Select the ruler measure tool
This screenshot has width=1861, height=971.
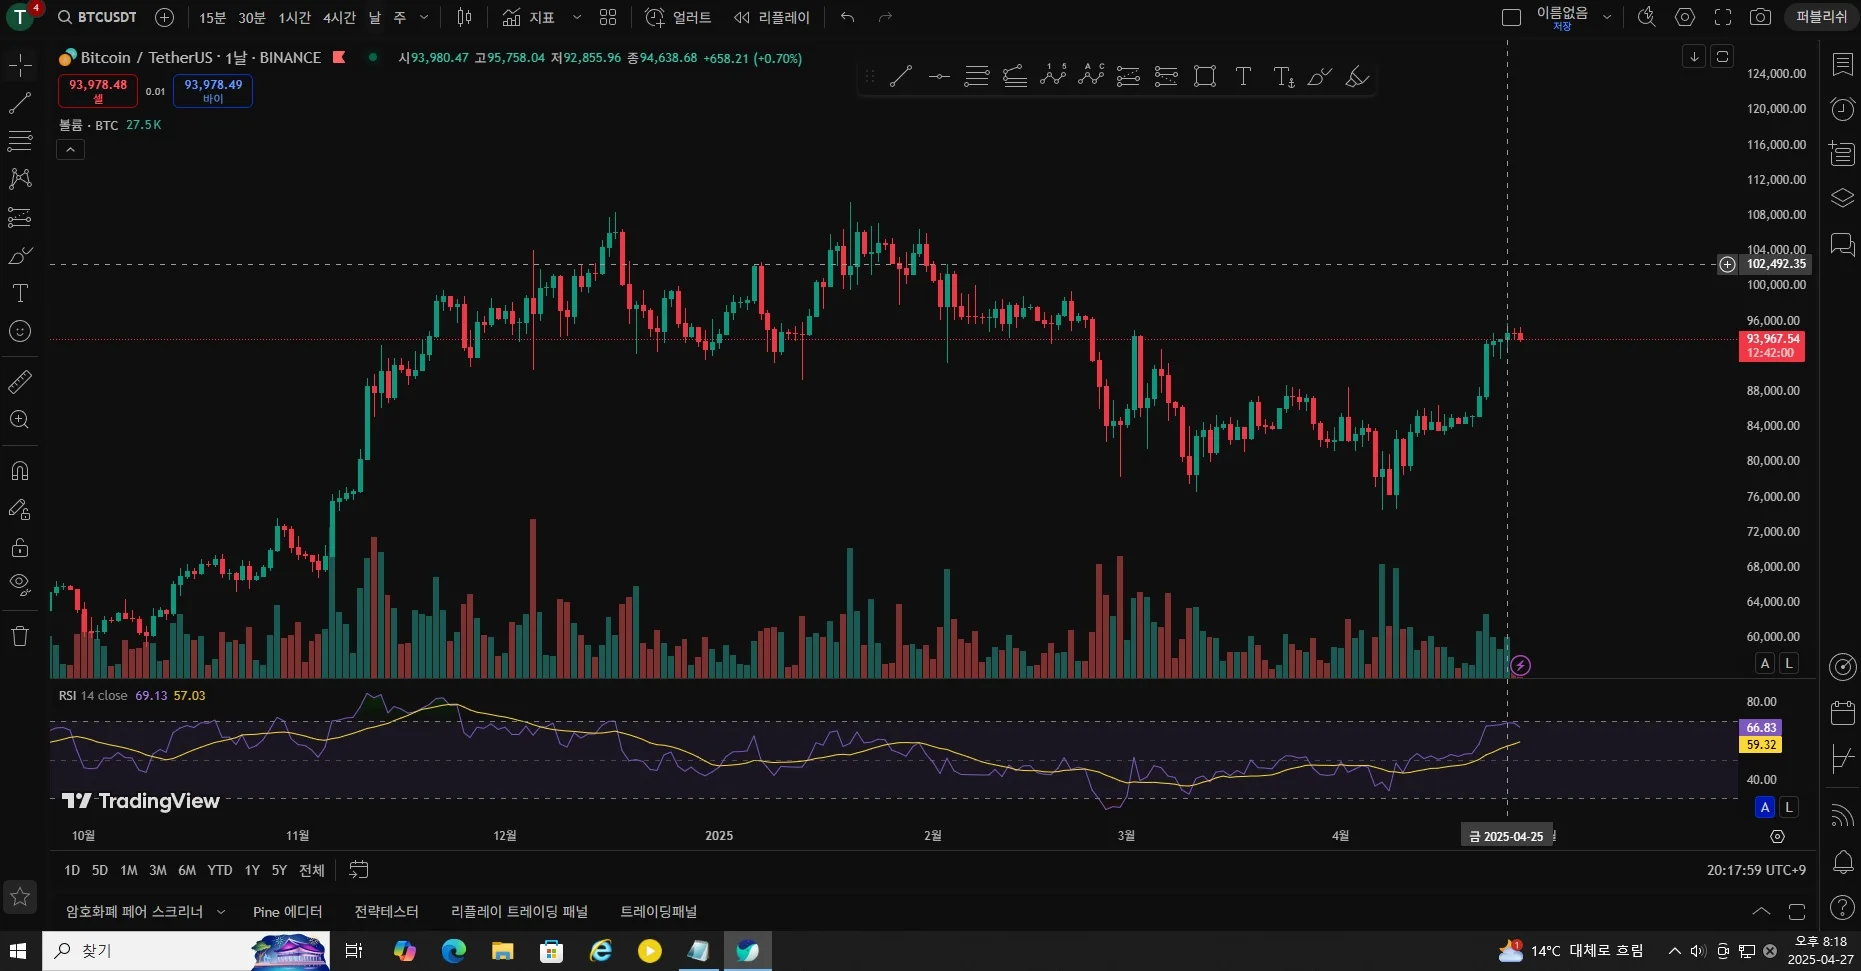20,381
